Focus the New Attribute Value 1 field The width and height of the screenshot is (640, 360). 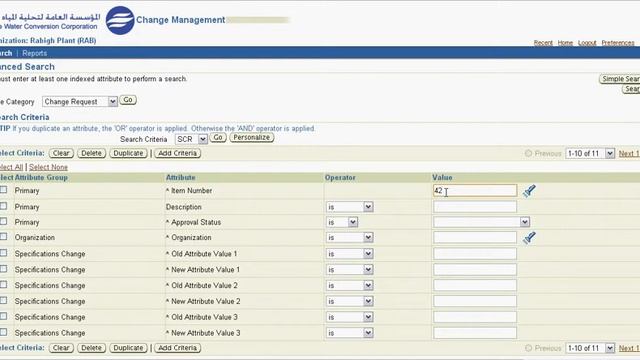pyautogui.click(x=475, y=270)
